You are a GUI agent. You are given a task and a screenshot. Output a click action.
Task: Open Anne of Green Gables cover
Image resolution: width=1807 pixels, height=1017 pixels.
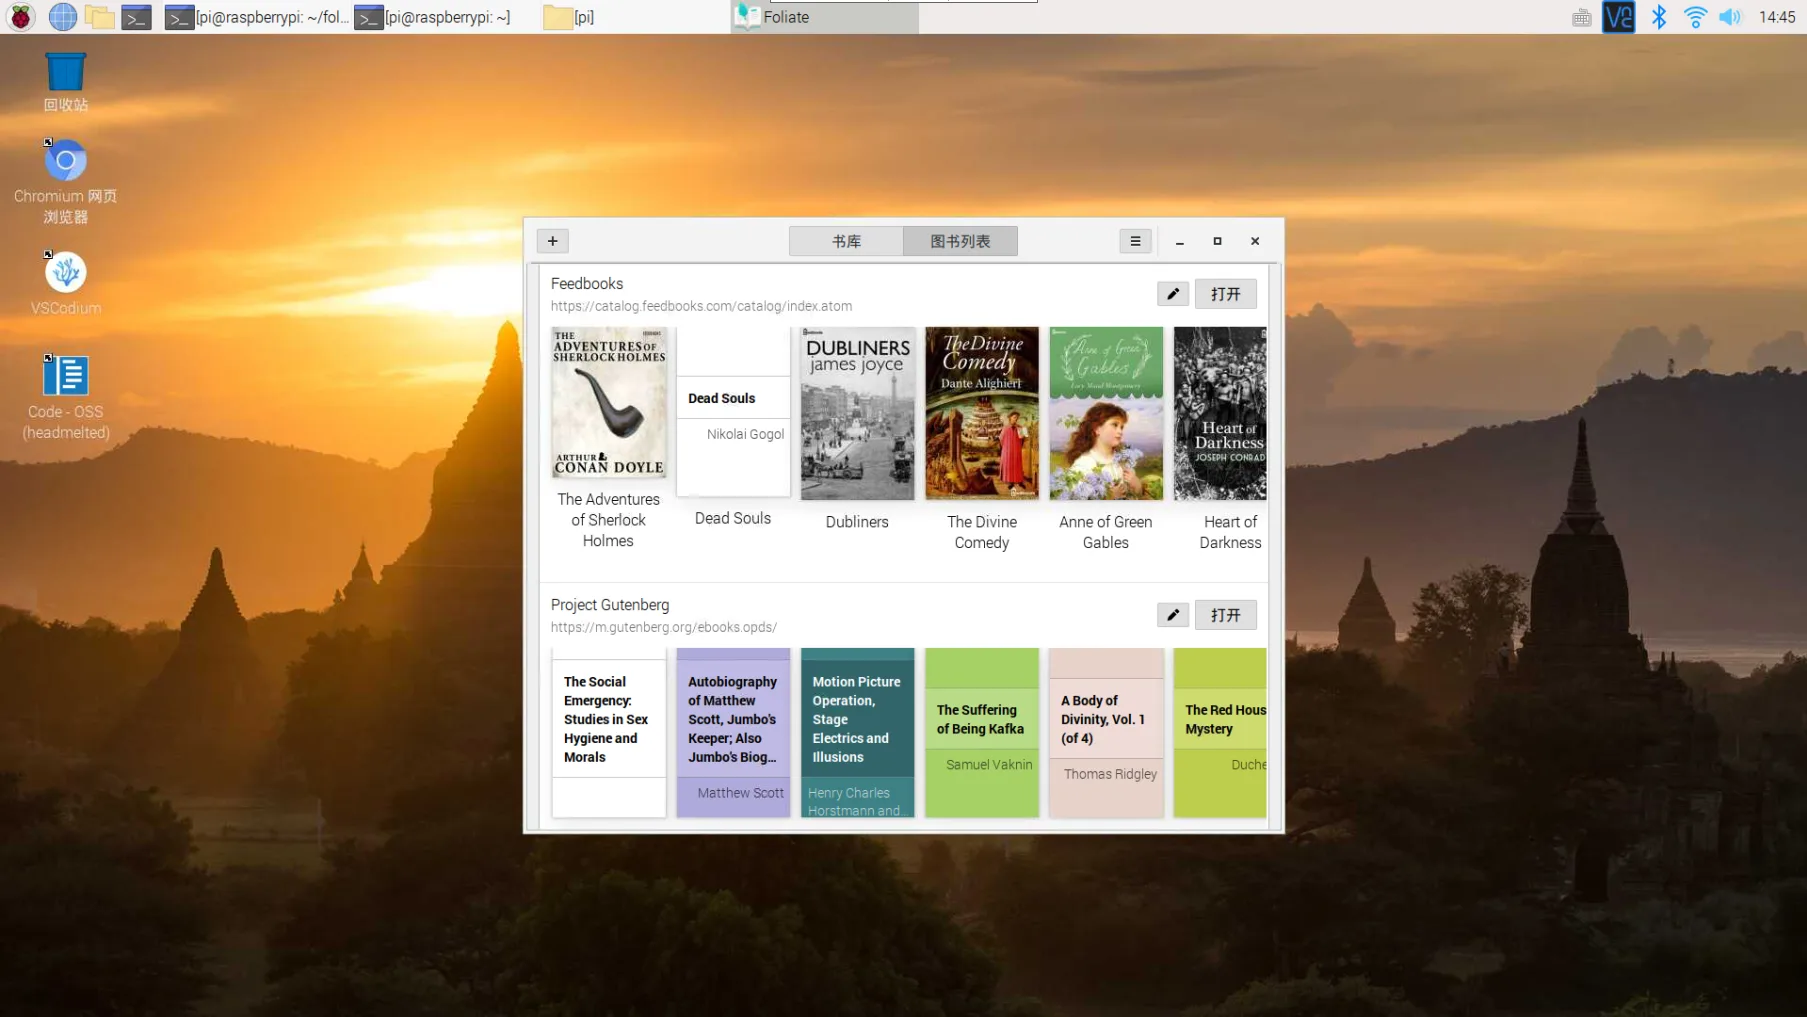pos(1106,413)
